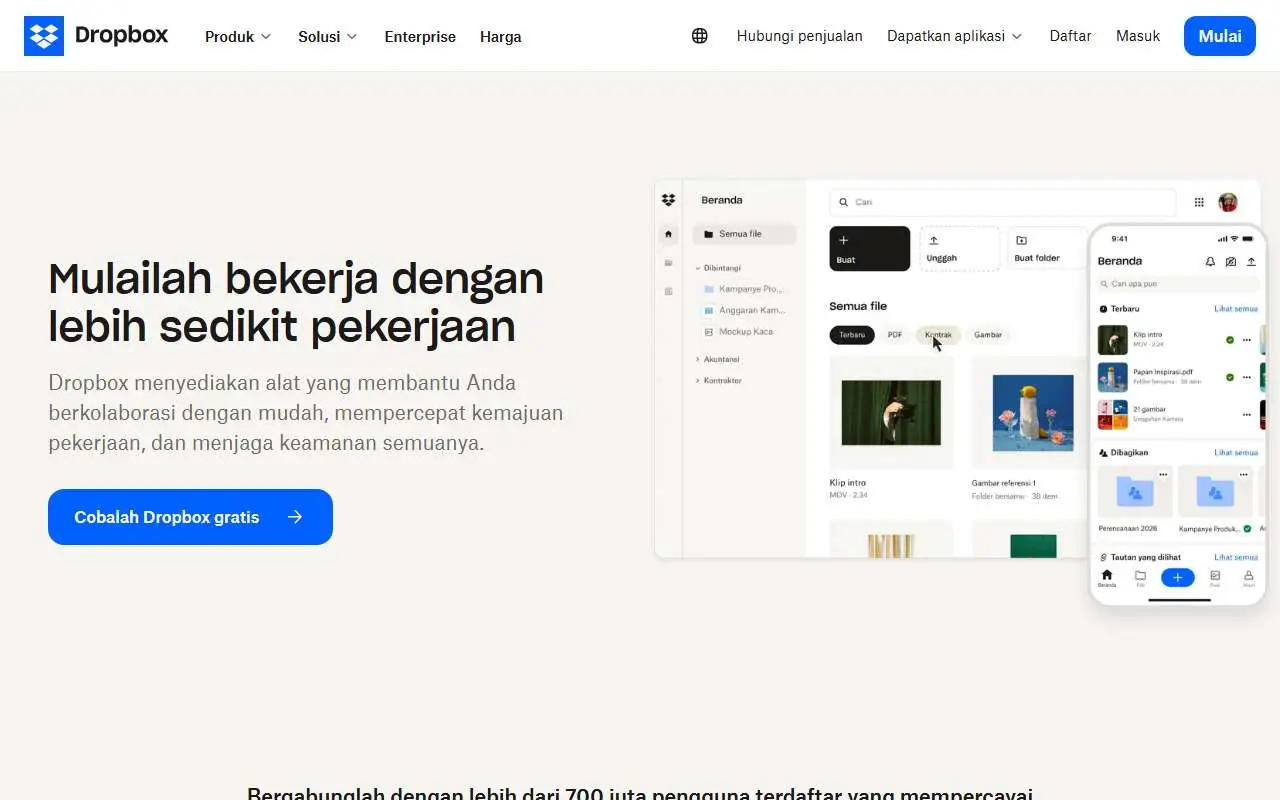Select the PDF filter chip
1280x800 pixels.
tap(895, 335)
